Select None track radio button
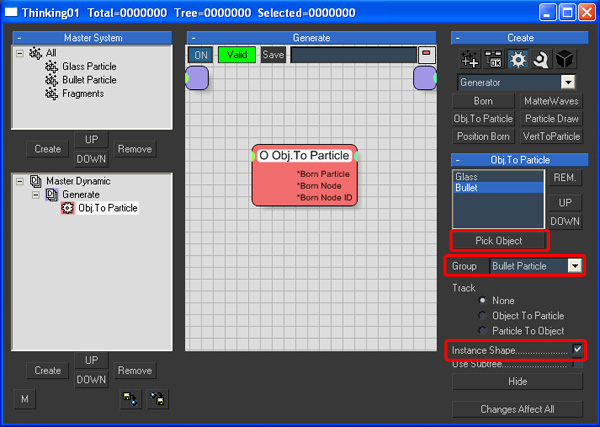 [483, 300]
